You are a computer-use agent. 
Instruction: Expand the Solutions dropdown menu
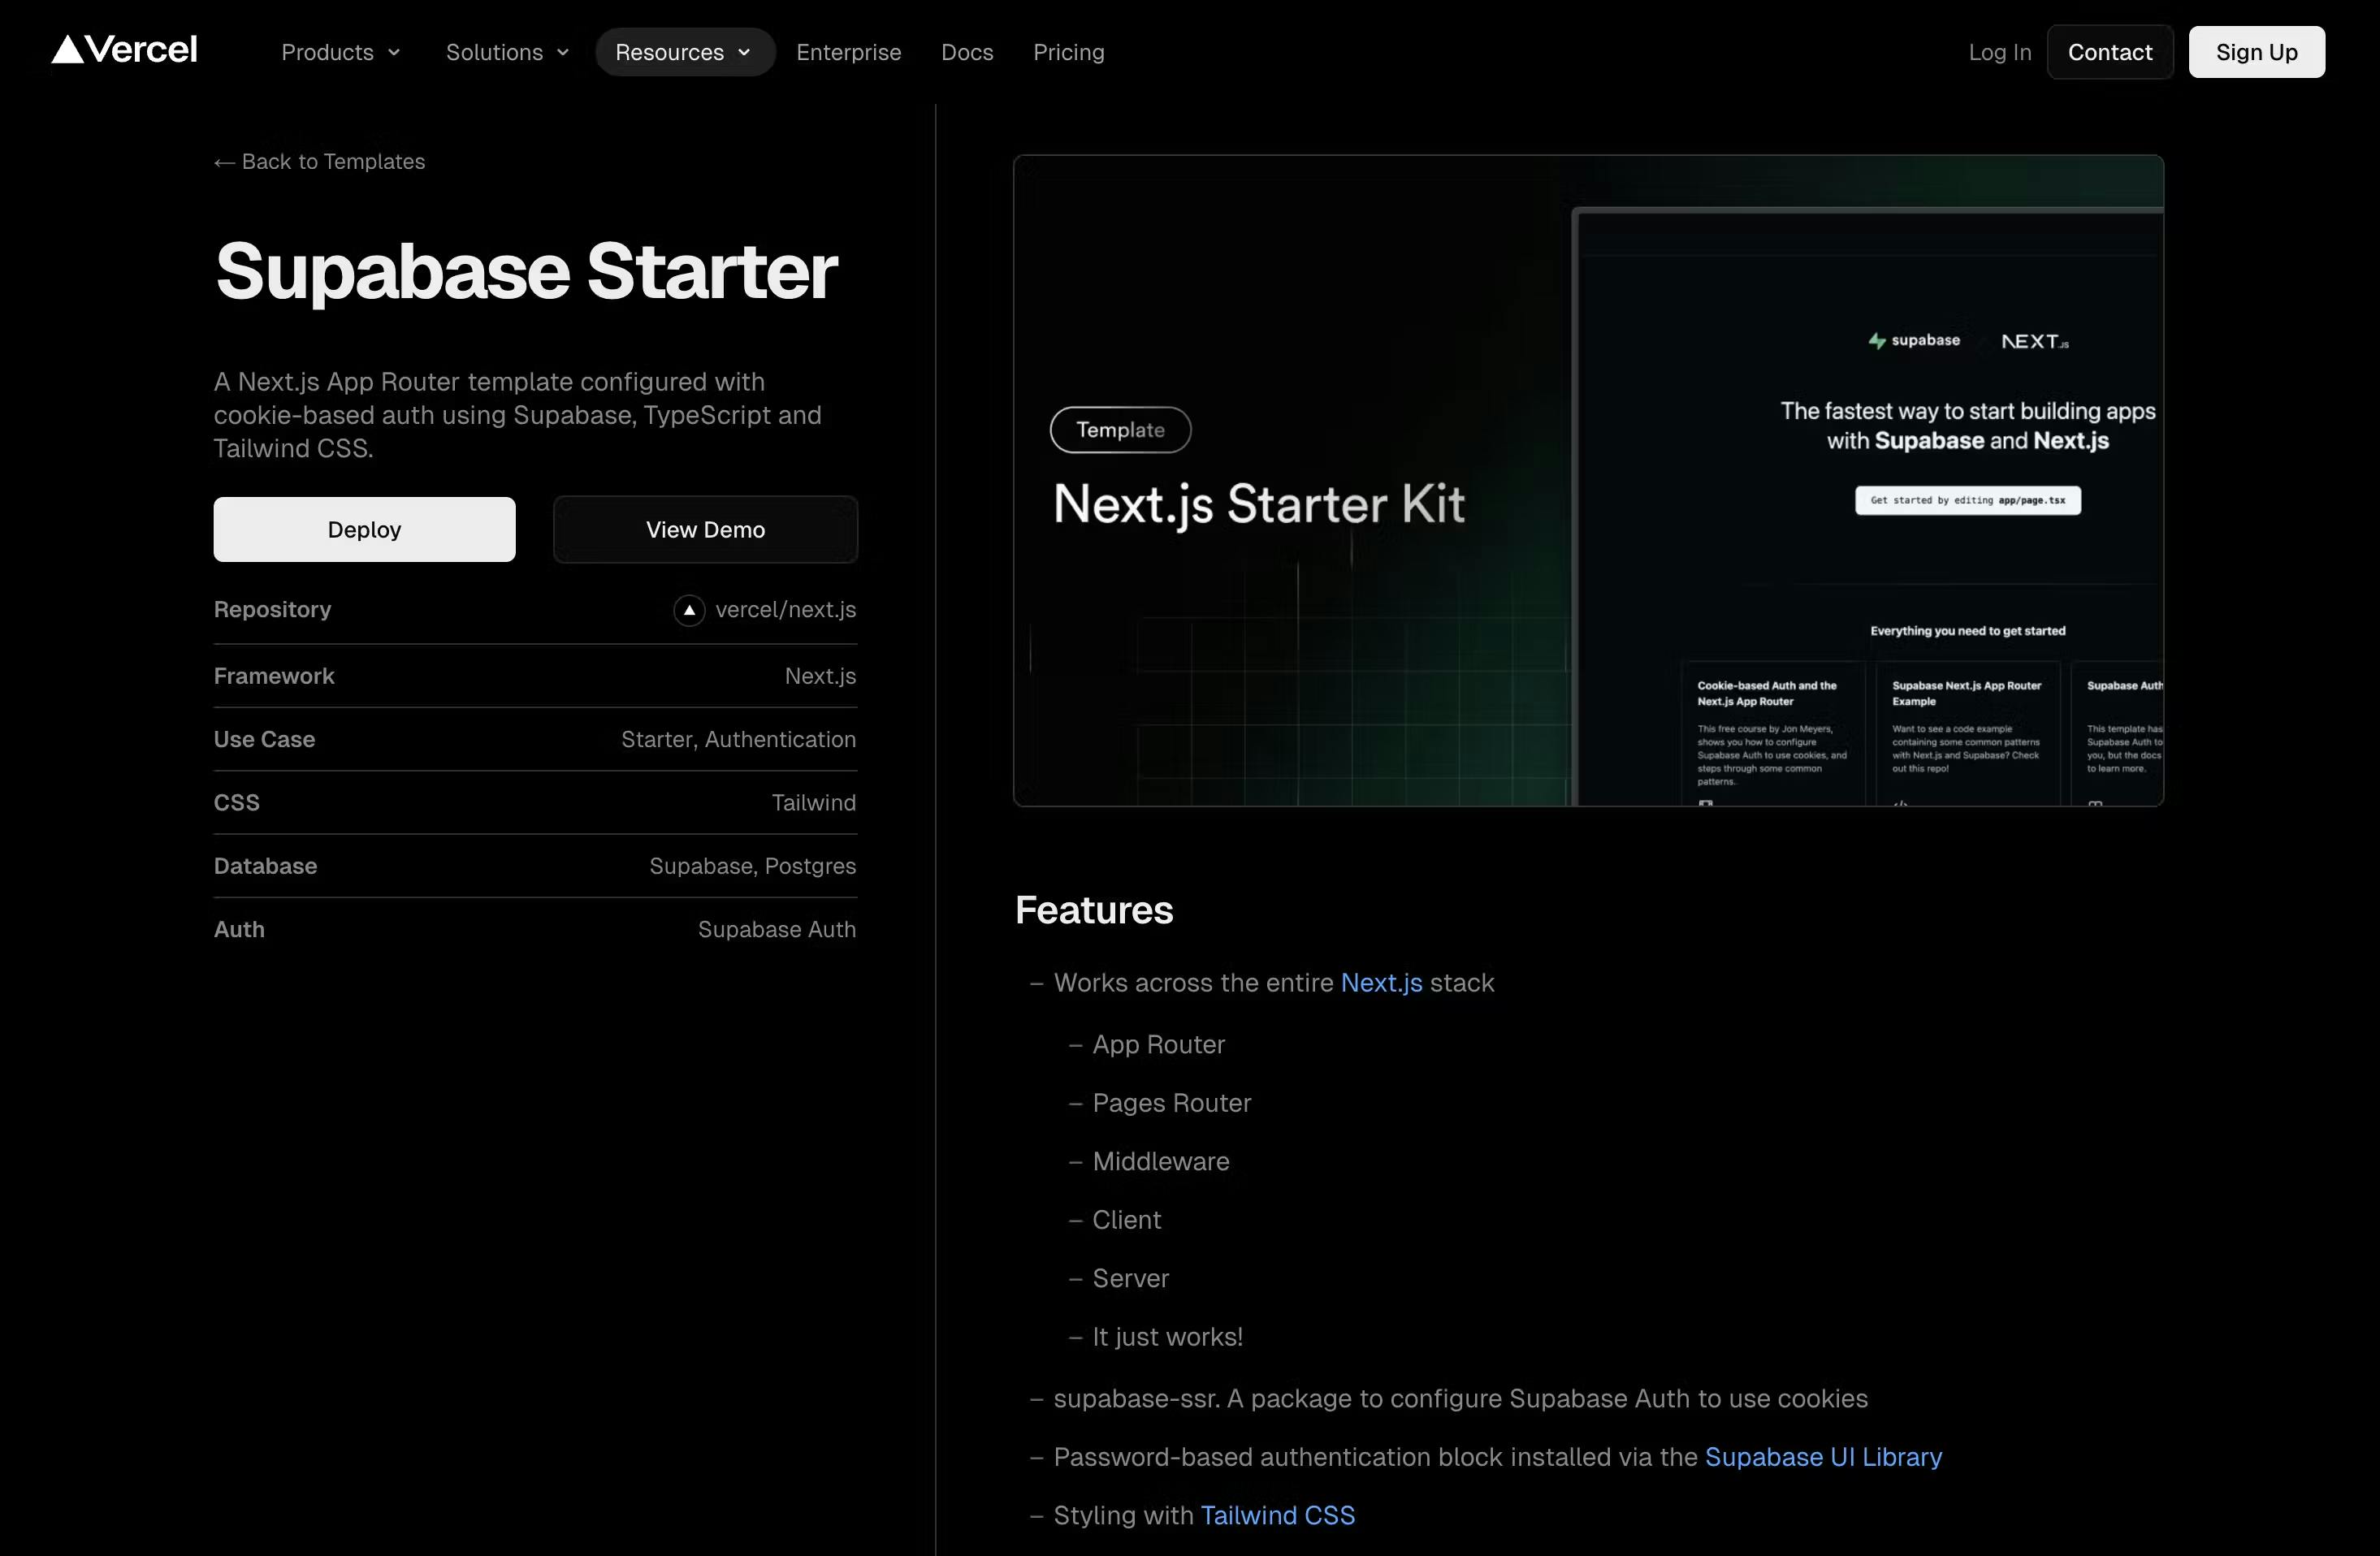[507, 52]
